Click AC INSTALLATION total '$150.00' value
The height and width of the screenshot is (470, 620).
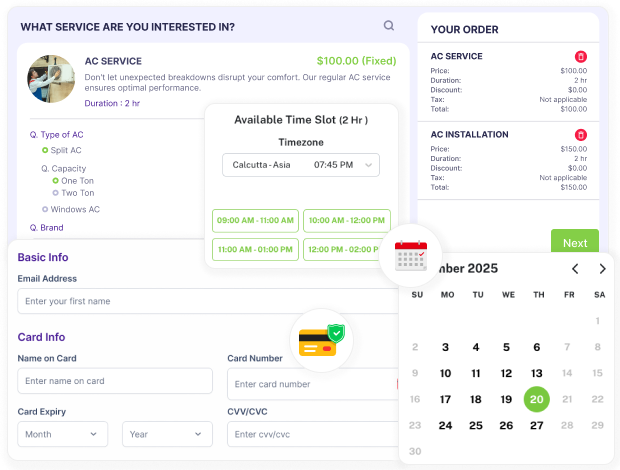(x=574, y=187)
